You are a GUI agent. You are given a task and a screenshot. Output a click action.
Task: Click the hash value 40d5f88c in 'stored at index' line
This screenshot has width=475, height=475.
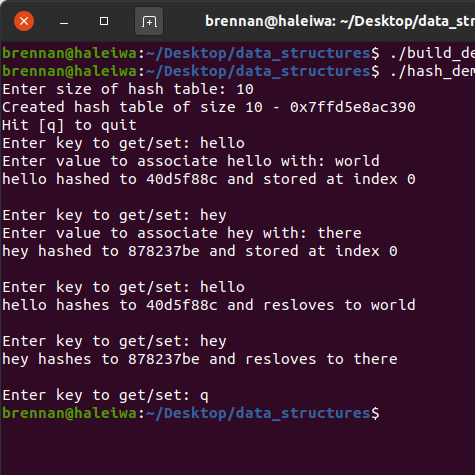(182, 179)
